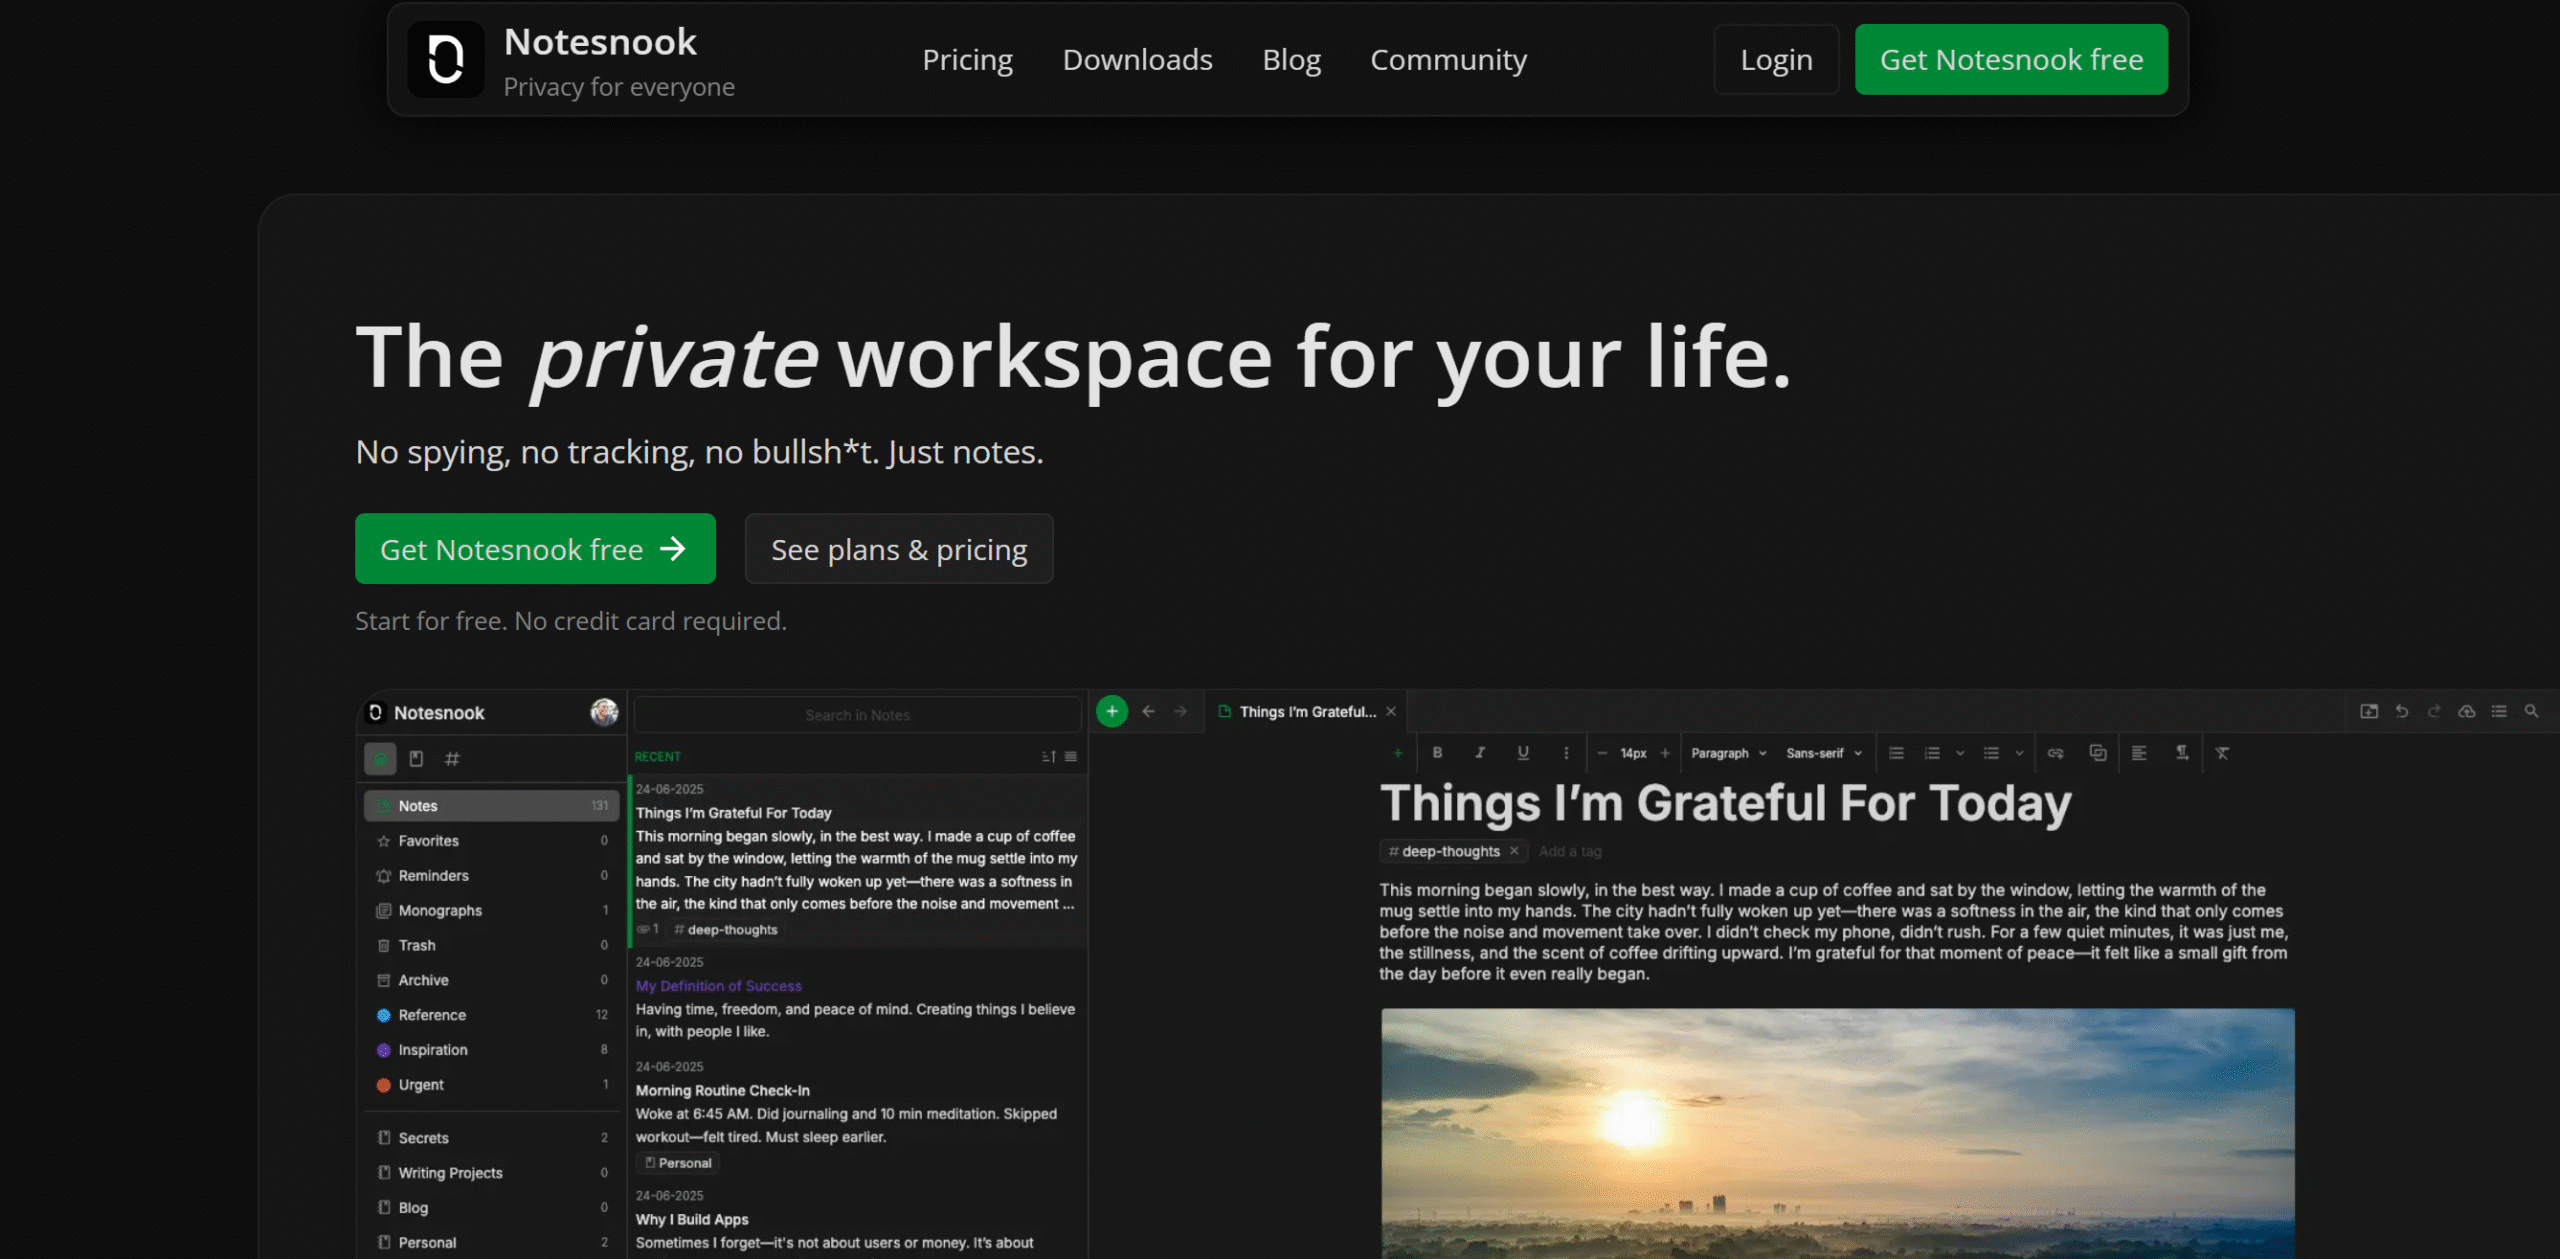Viewport: 2560px width, 1259px height.
Task: Expand the bullet list style dropdown
Action: [2019, 753]
